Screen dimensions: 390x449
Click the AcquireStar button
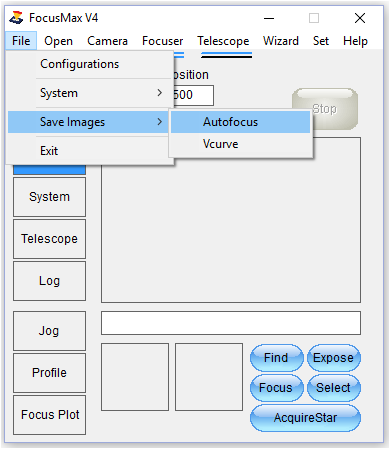[x=305, y=418]
